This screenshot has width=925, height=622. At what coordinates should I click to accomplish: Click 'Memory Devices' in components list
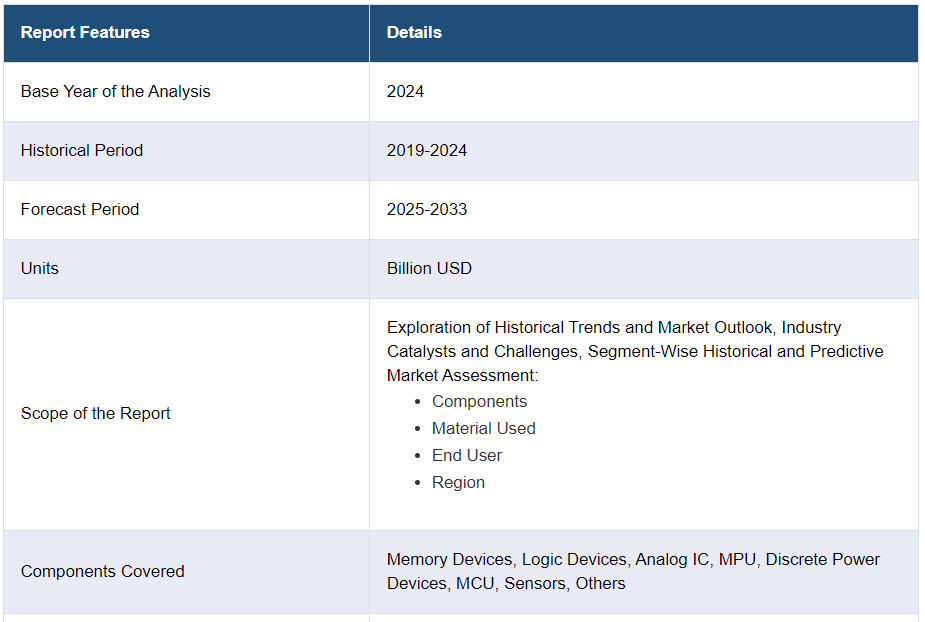click(x=449, y=559)
